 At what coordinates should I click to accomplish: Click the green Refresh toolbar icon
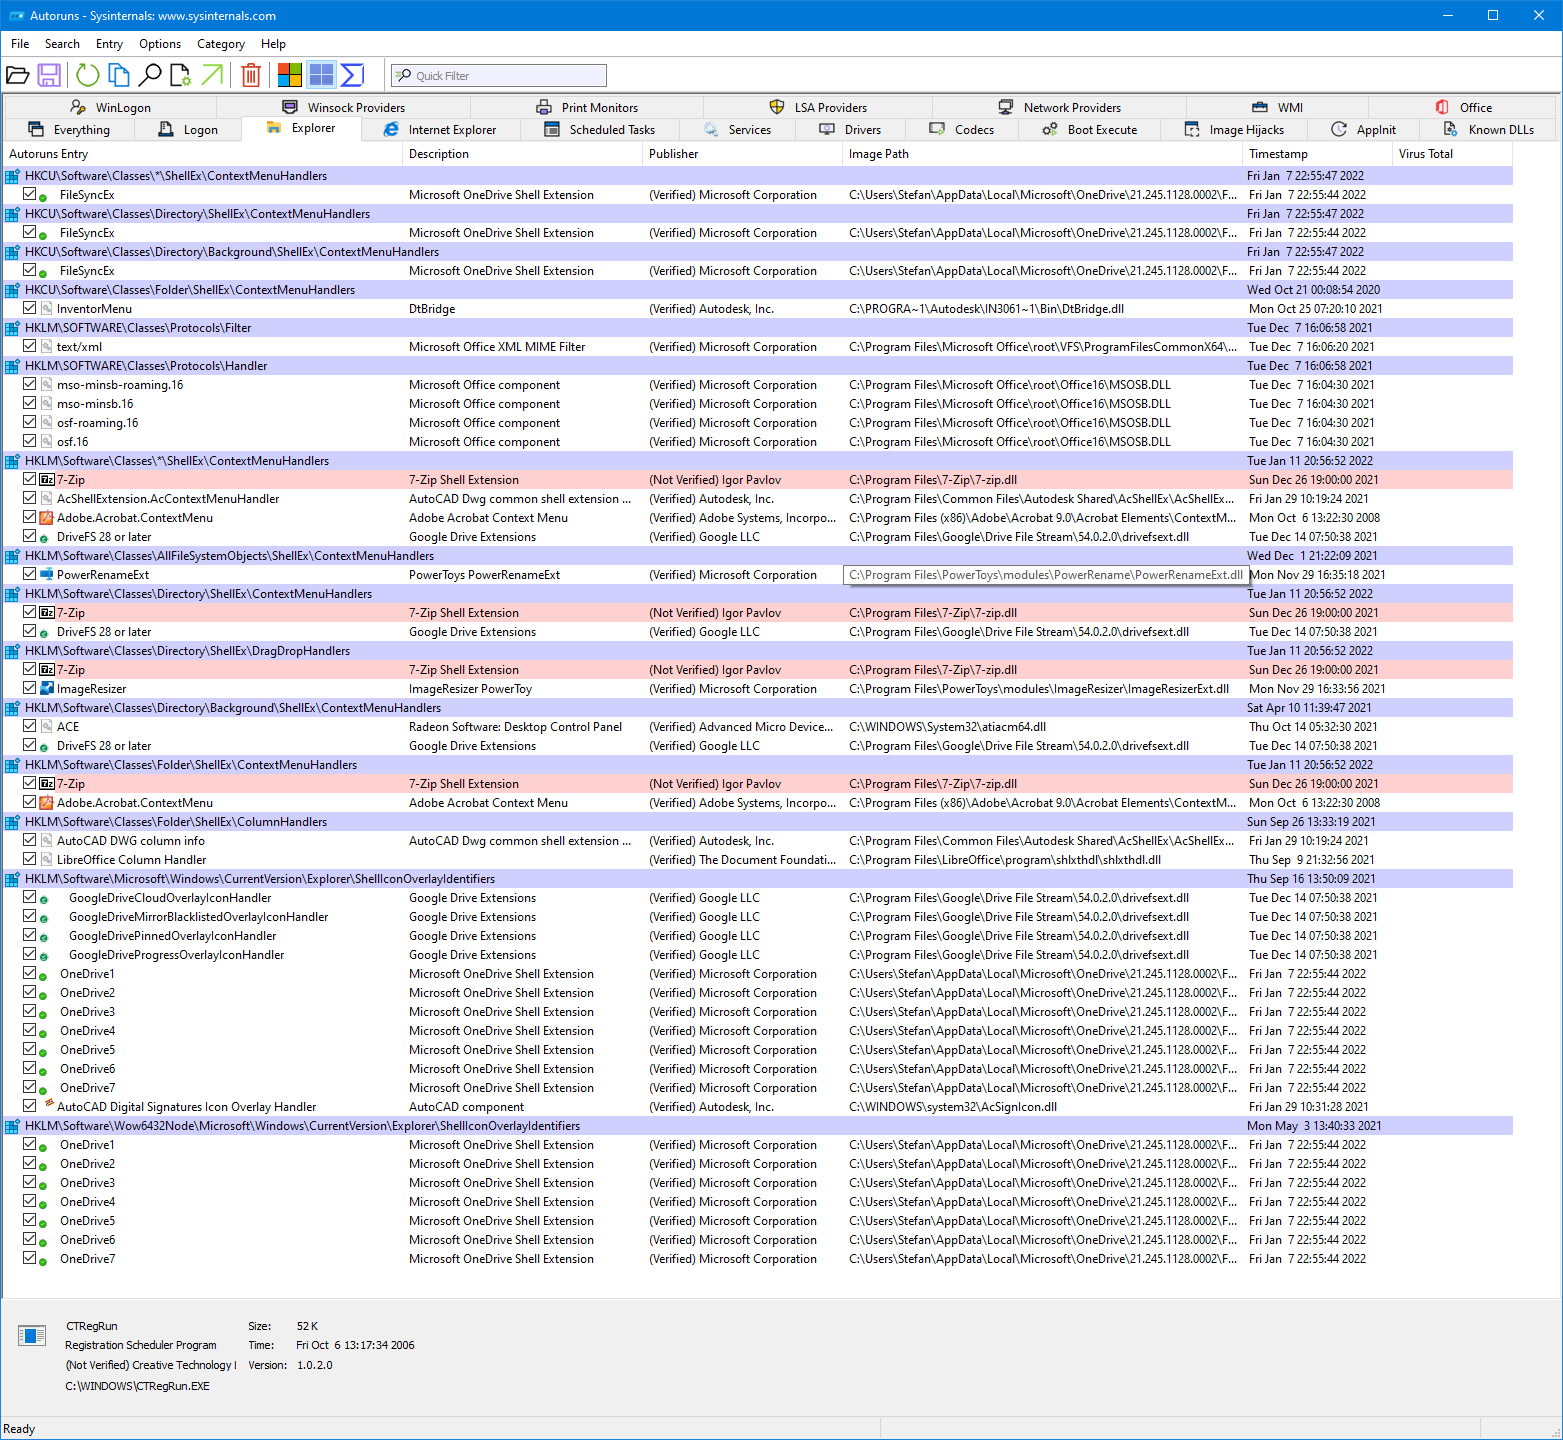click(88, 75)
